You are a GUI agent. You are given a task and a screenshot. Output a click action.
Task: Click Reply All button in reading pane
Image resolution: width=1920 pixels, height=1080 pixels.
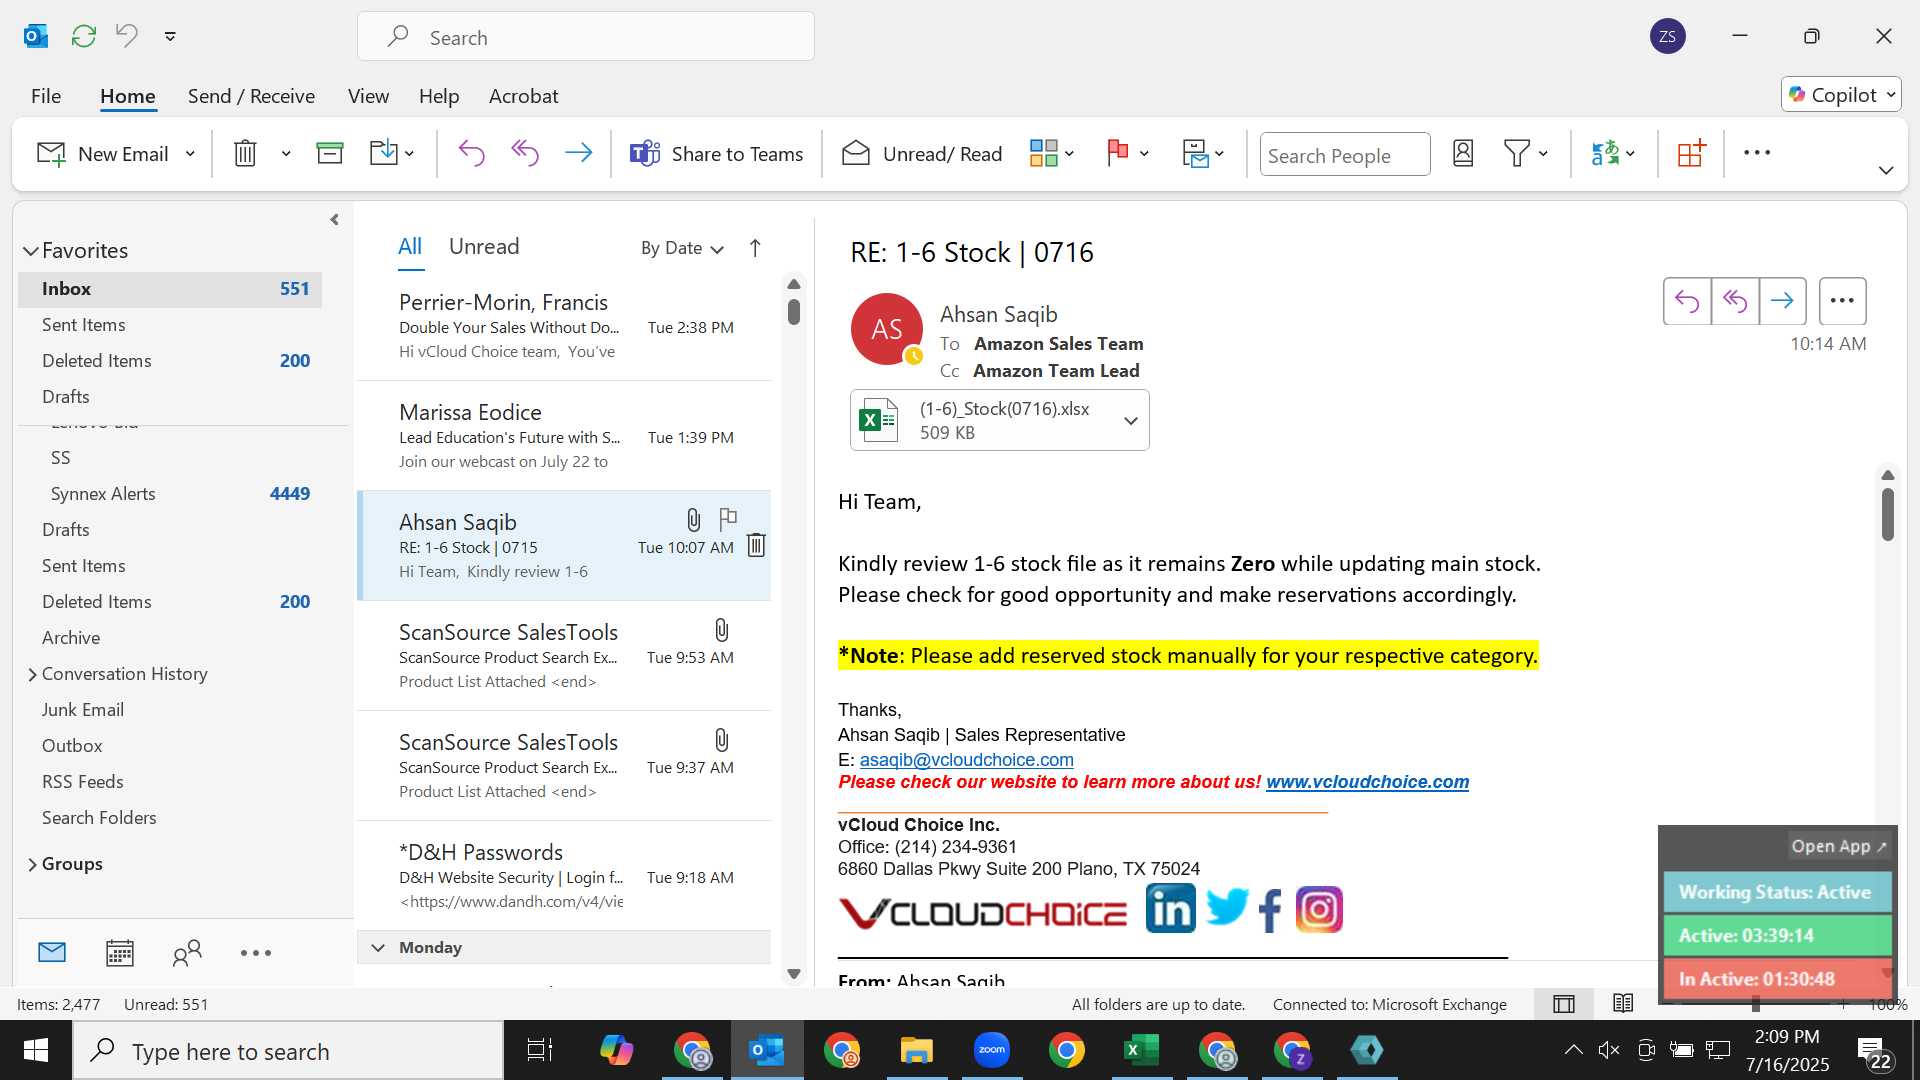1735,301
